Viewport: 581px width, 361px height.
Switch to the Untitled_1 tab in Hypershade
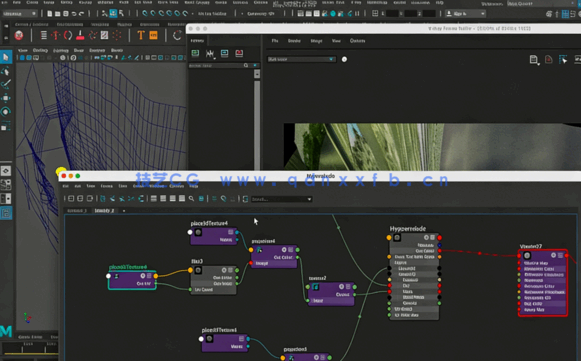(77, 211)
